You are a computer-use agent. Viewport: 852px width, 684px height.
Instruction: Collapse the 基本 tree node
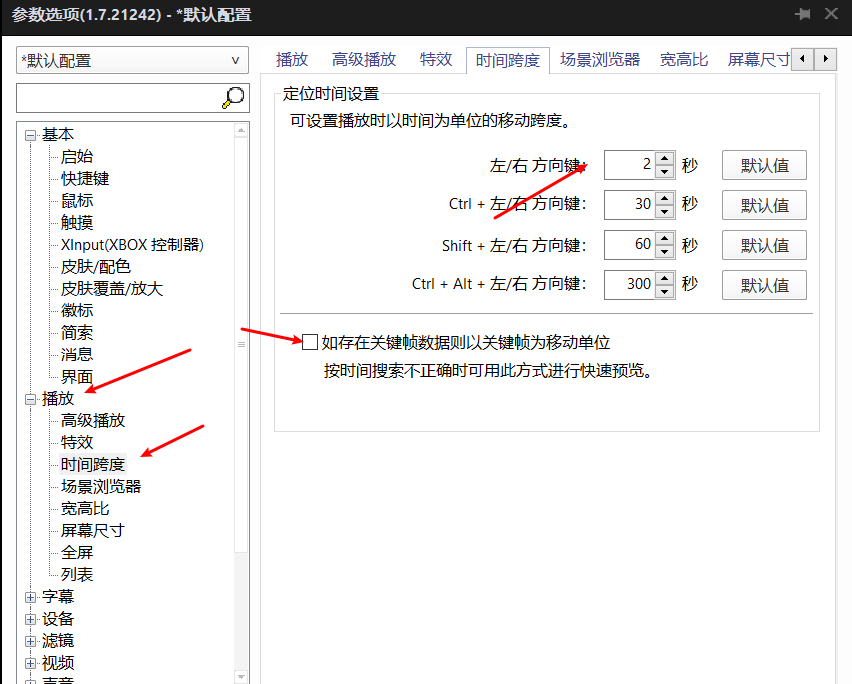click(x=30, y=135)
